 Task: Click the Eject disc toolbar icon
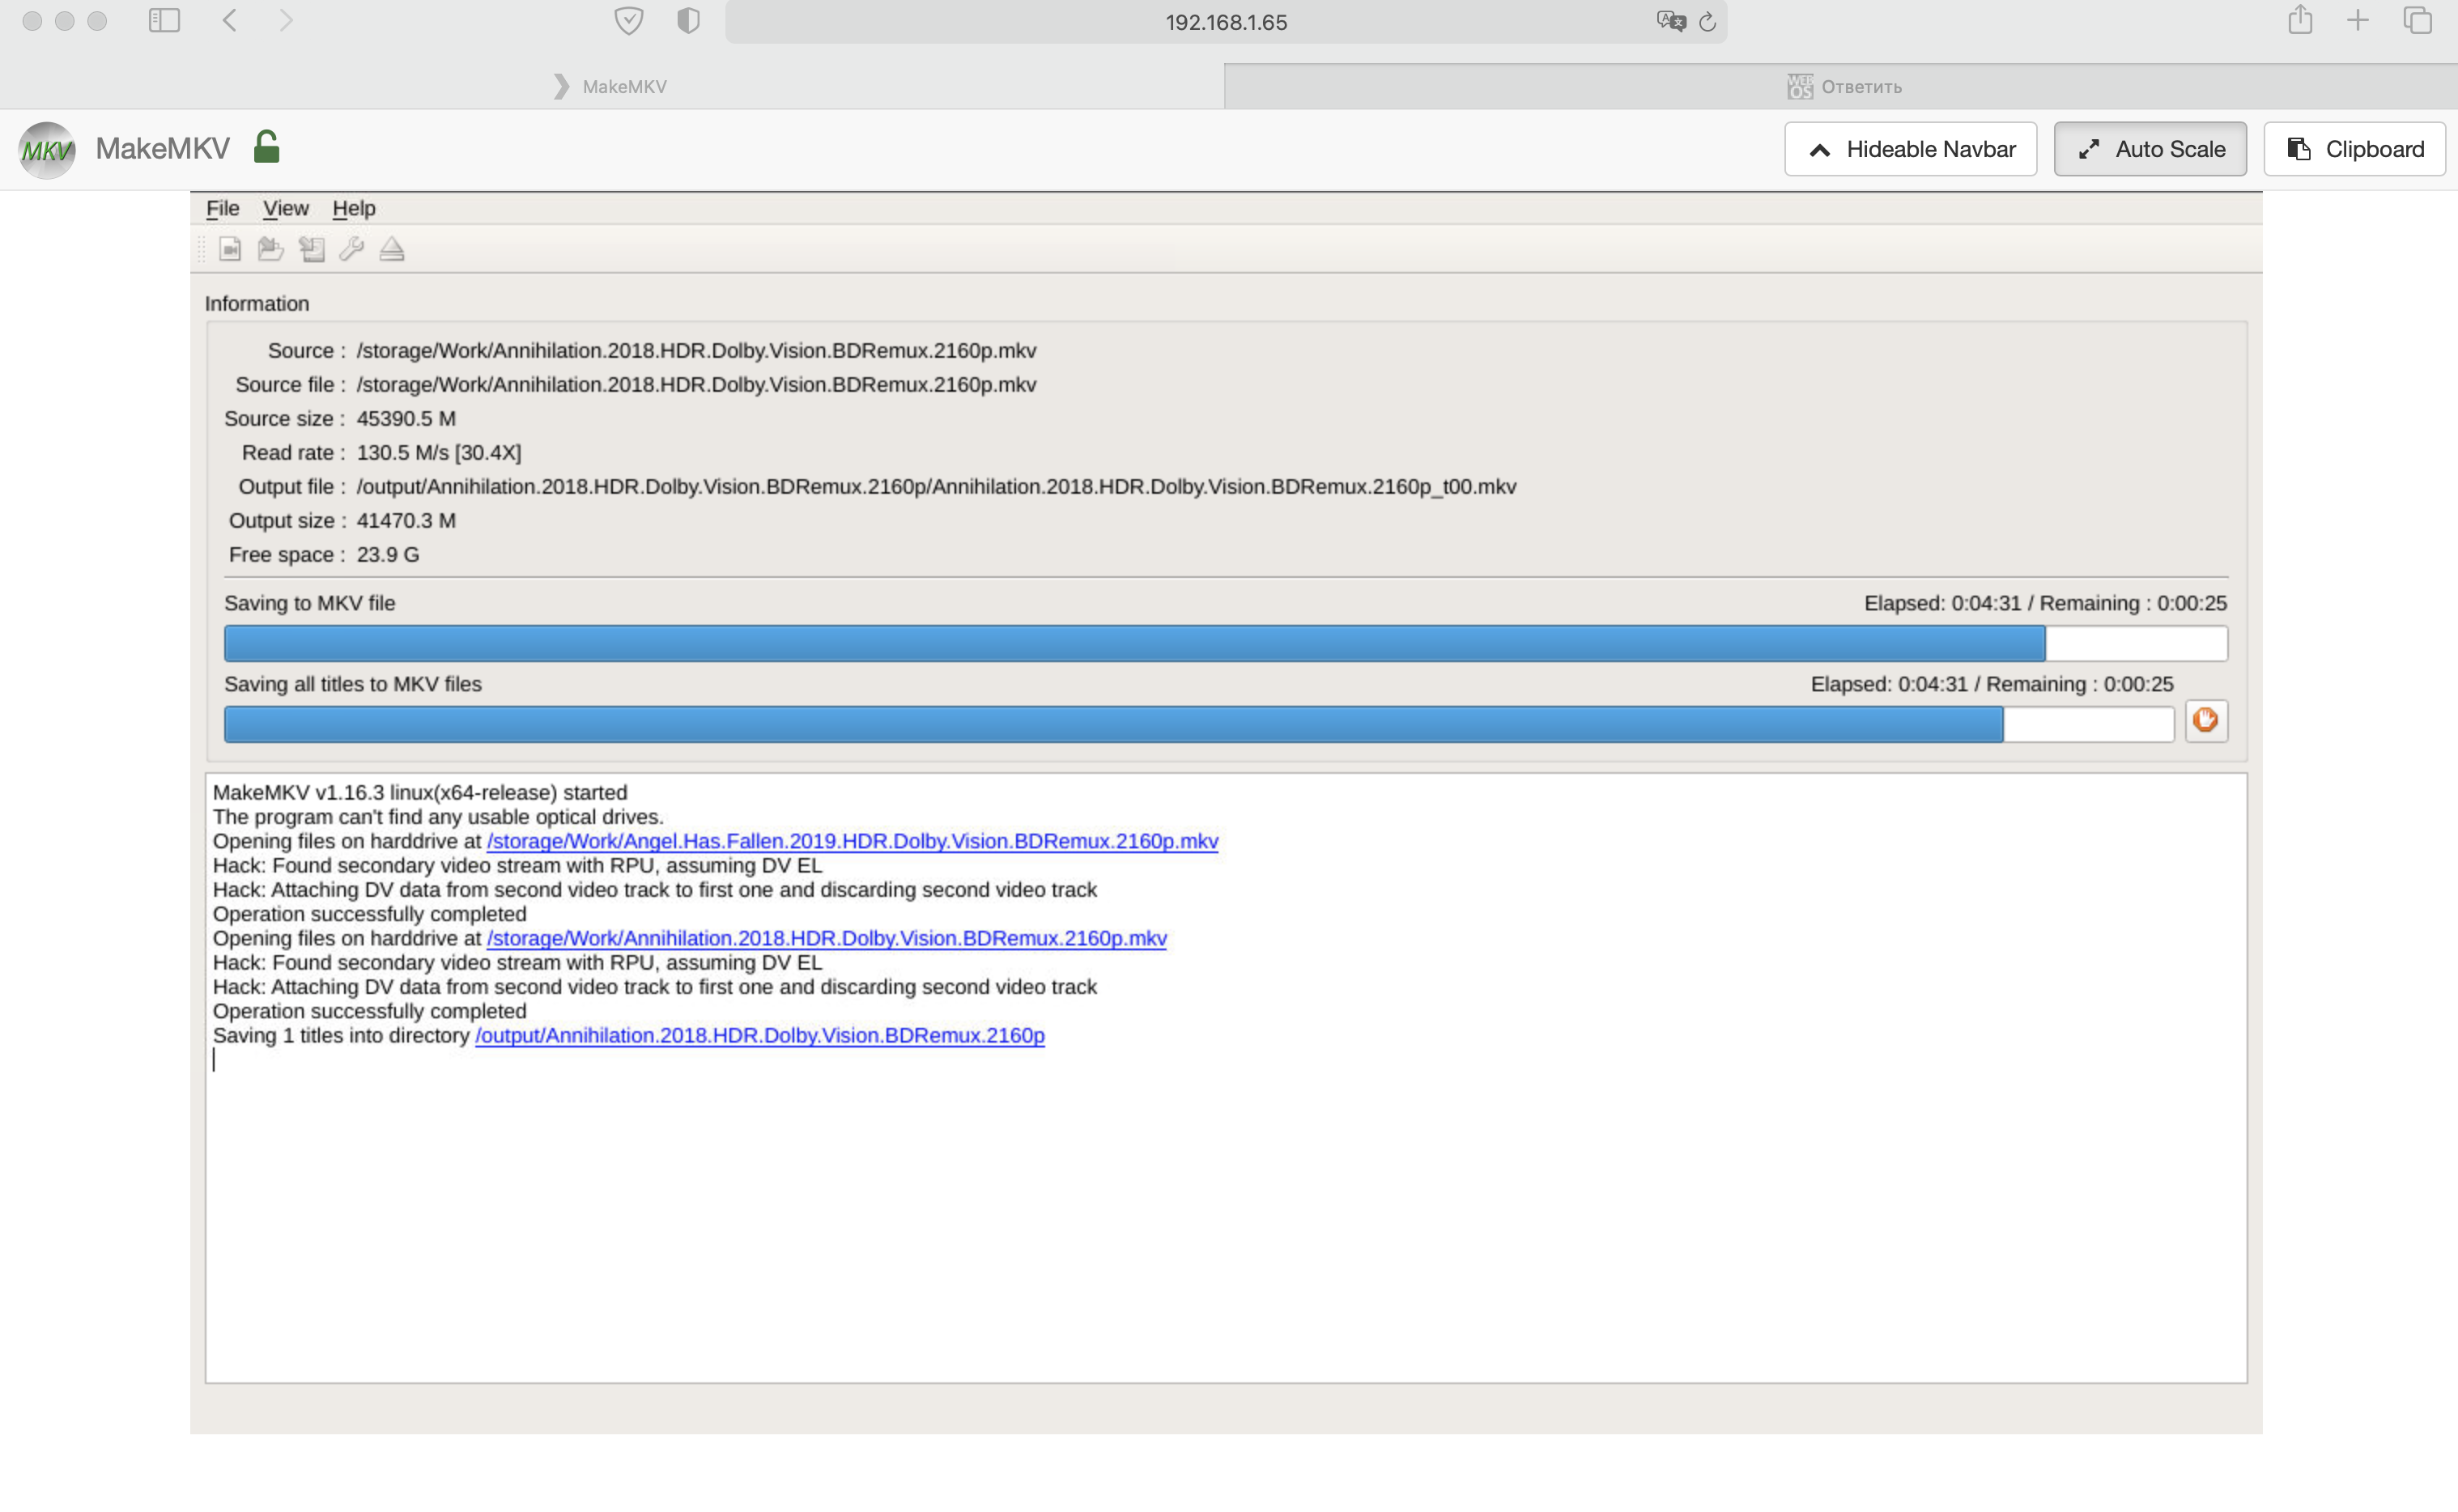(392, 249)
